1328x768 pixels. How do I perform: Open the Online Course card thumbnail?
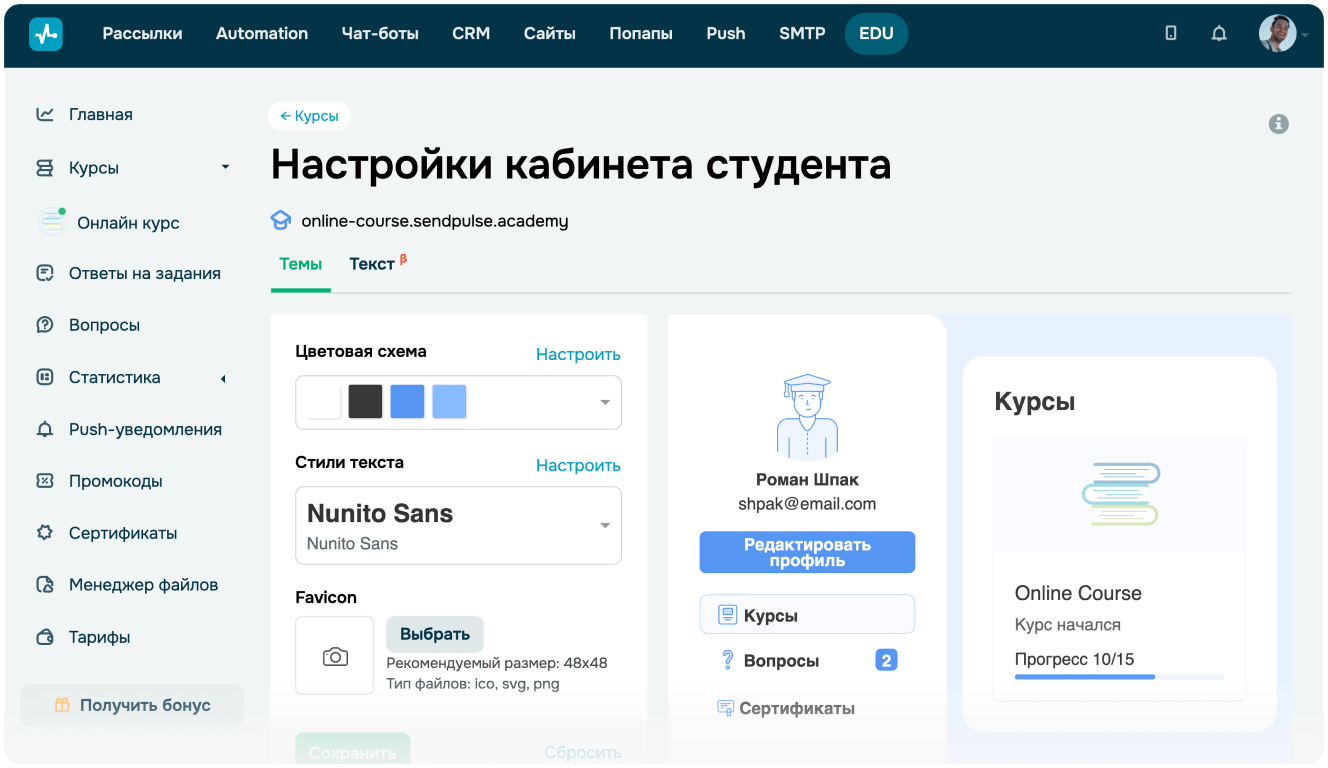tap(1119, 494)
